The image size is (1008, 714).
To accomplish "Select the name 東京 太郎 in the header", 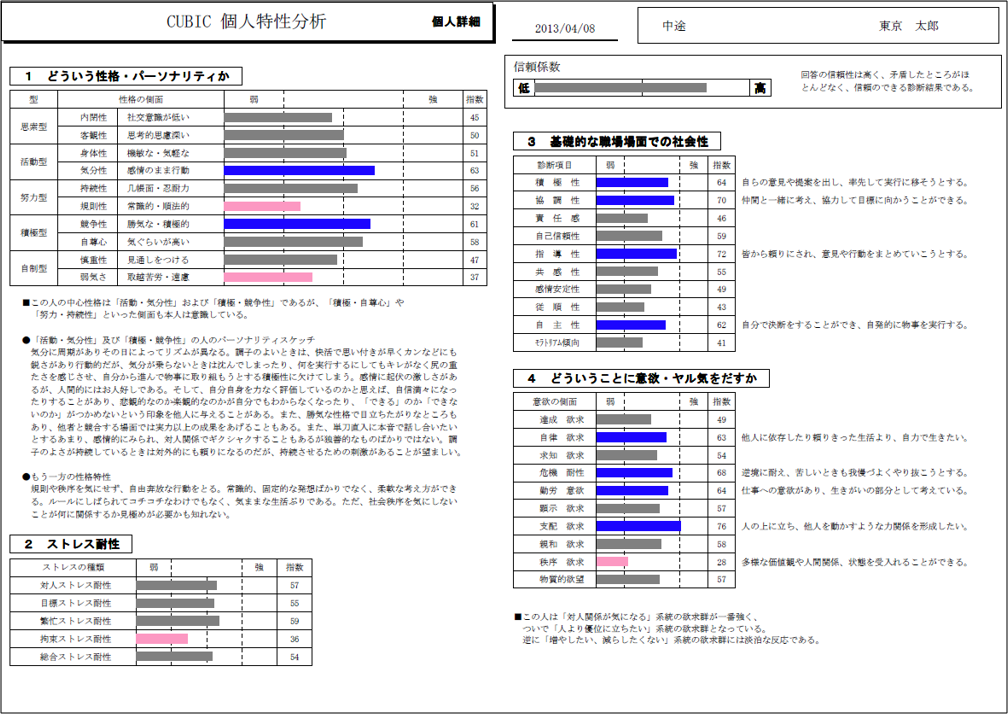I will point(908,26).
